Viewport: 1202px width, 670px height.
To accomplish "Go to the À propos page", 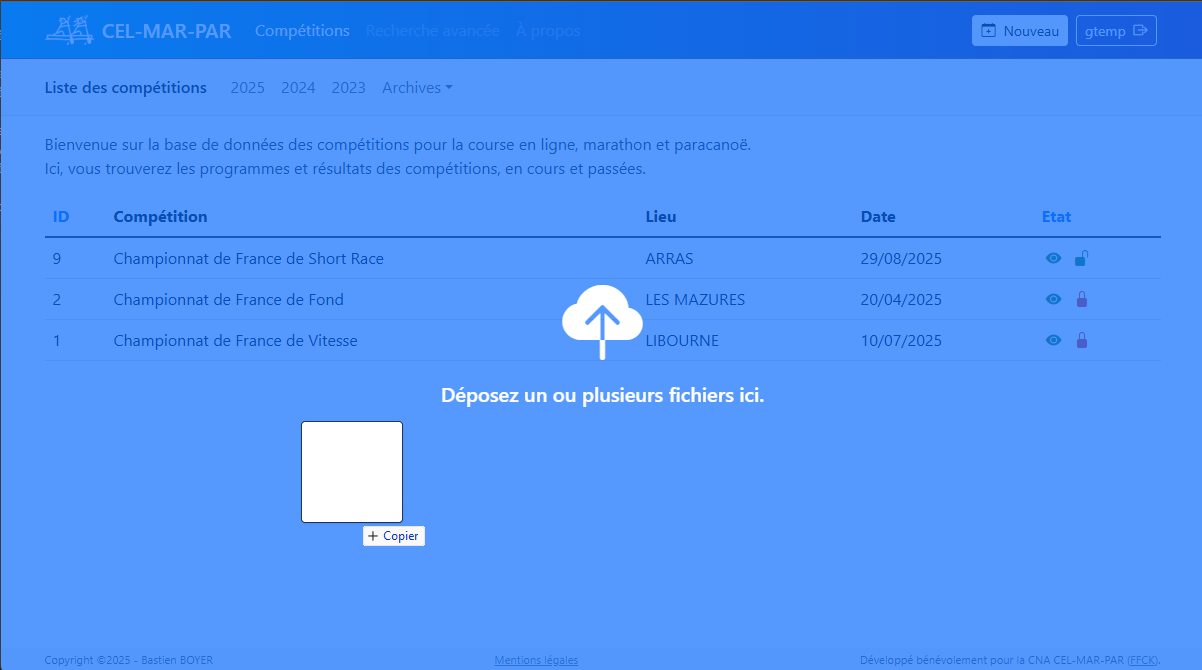I will 548,31.
